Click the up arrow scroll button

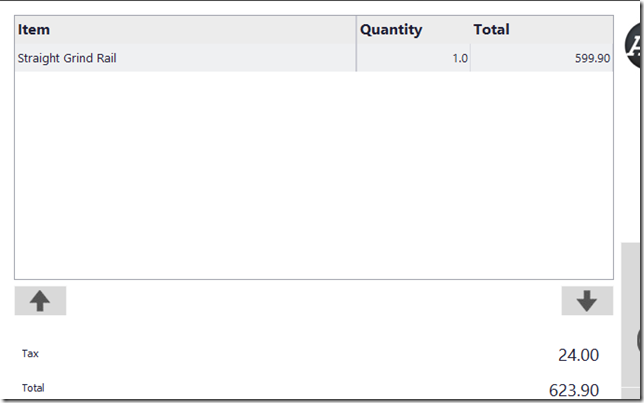(40, 301)
